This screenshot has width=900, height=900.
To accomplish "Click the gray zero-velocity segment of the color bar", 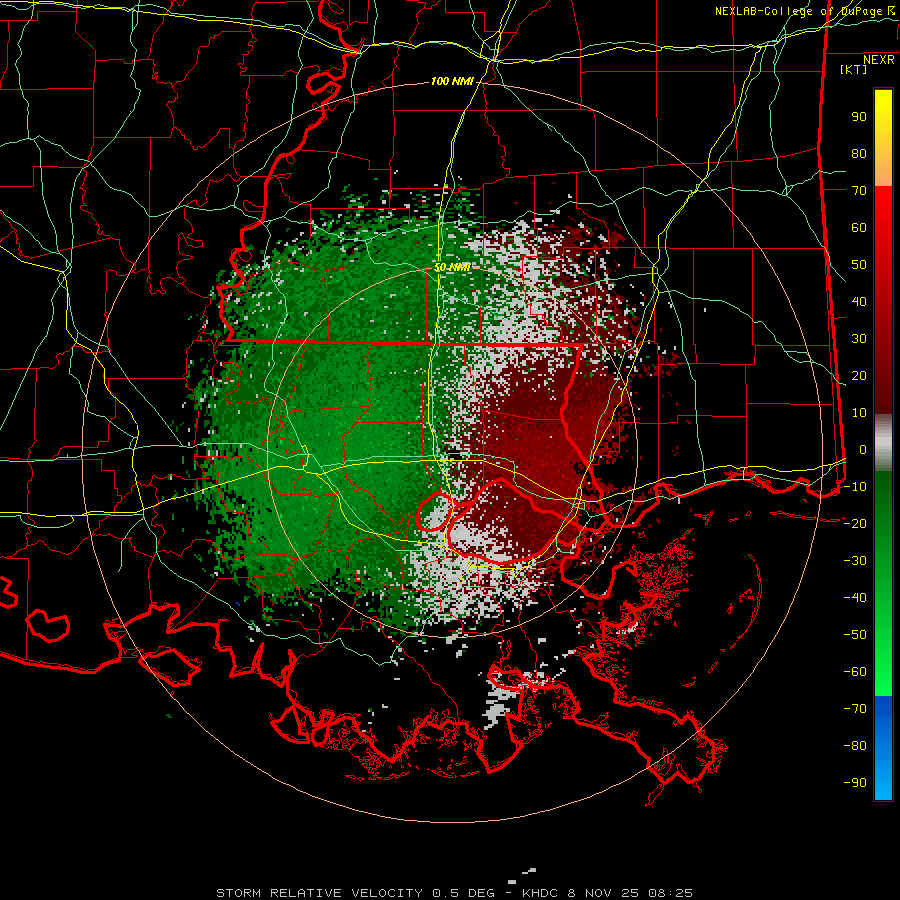I will pos(883,443).
